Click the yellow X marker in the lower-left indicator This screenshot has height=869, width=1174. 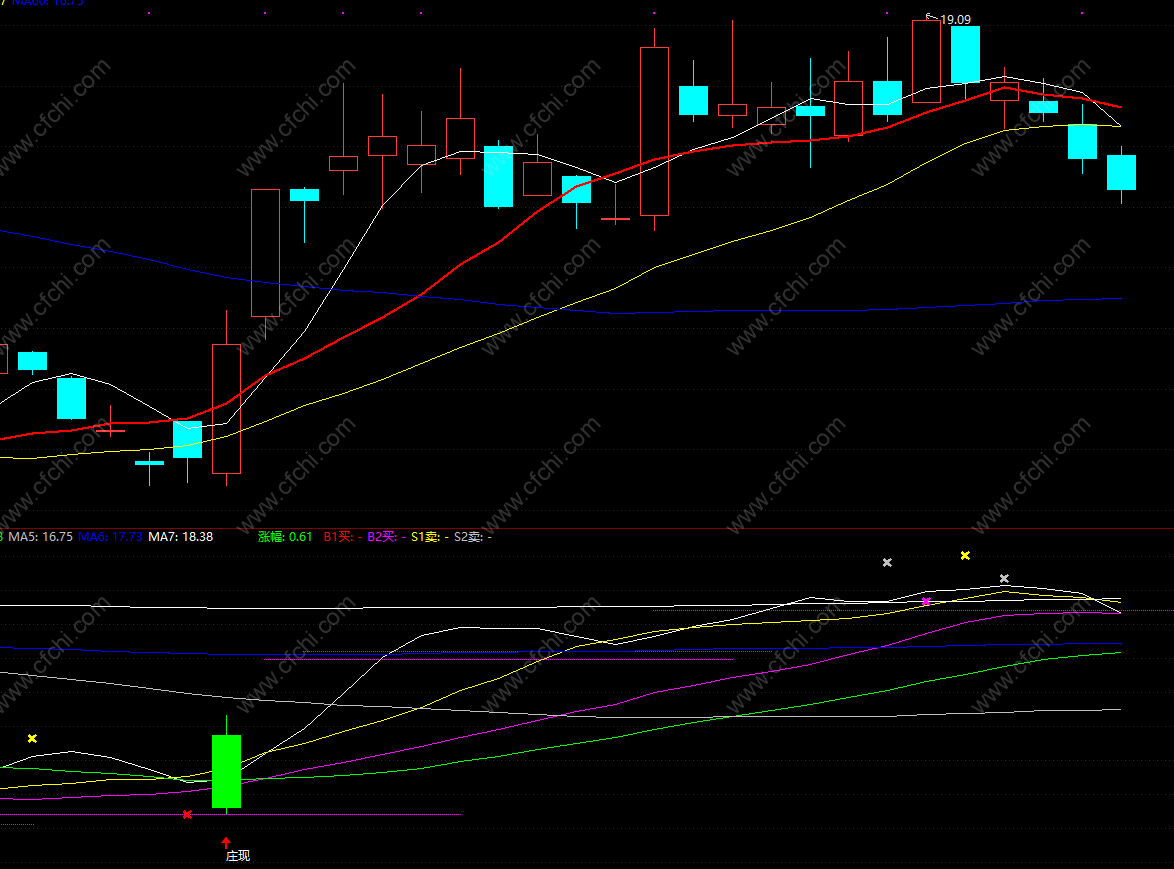point(32,739)
